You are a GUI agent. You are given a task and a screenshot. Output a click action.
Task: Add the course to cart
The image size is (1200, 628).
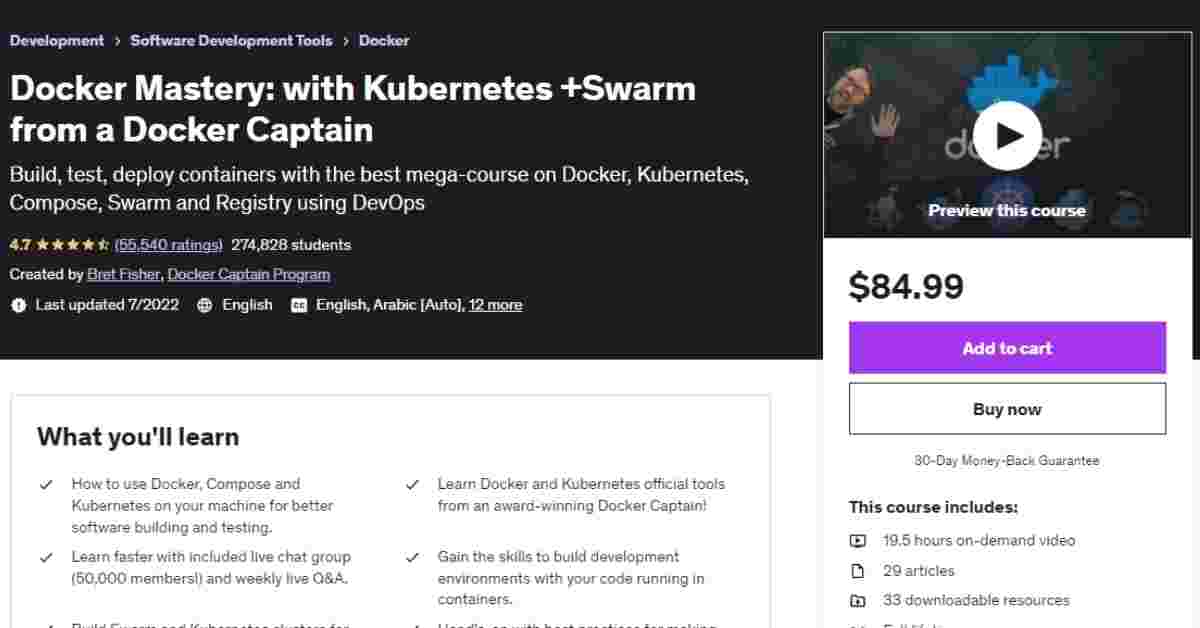pos(1007,348)
